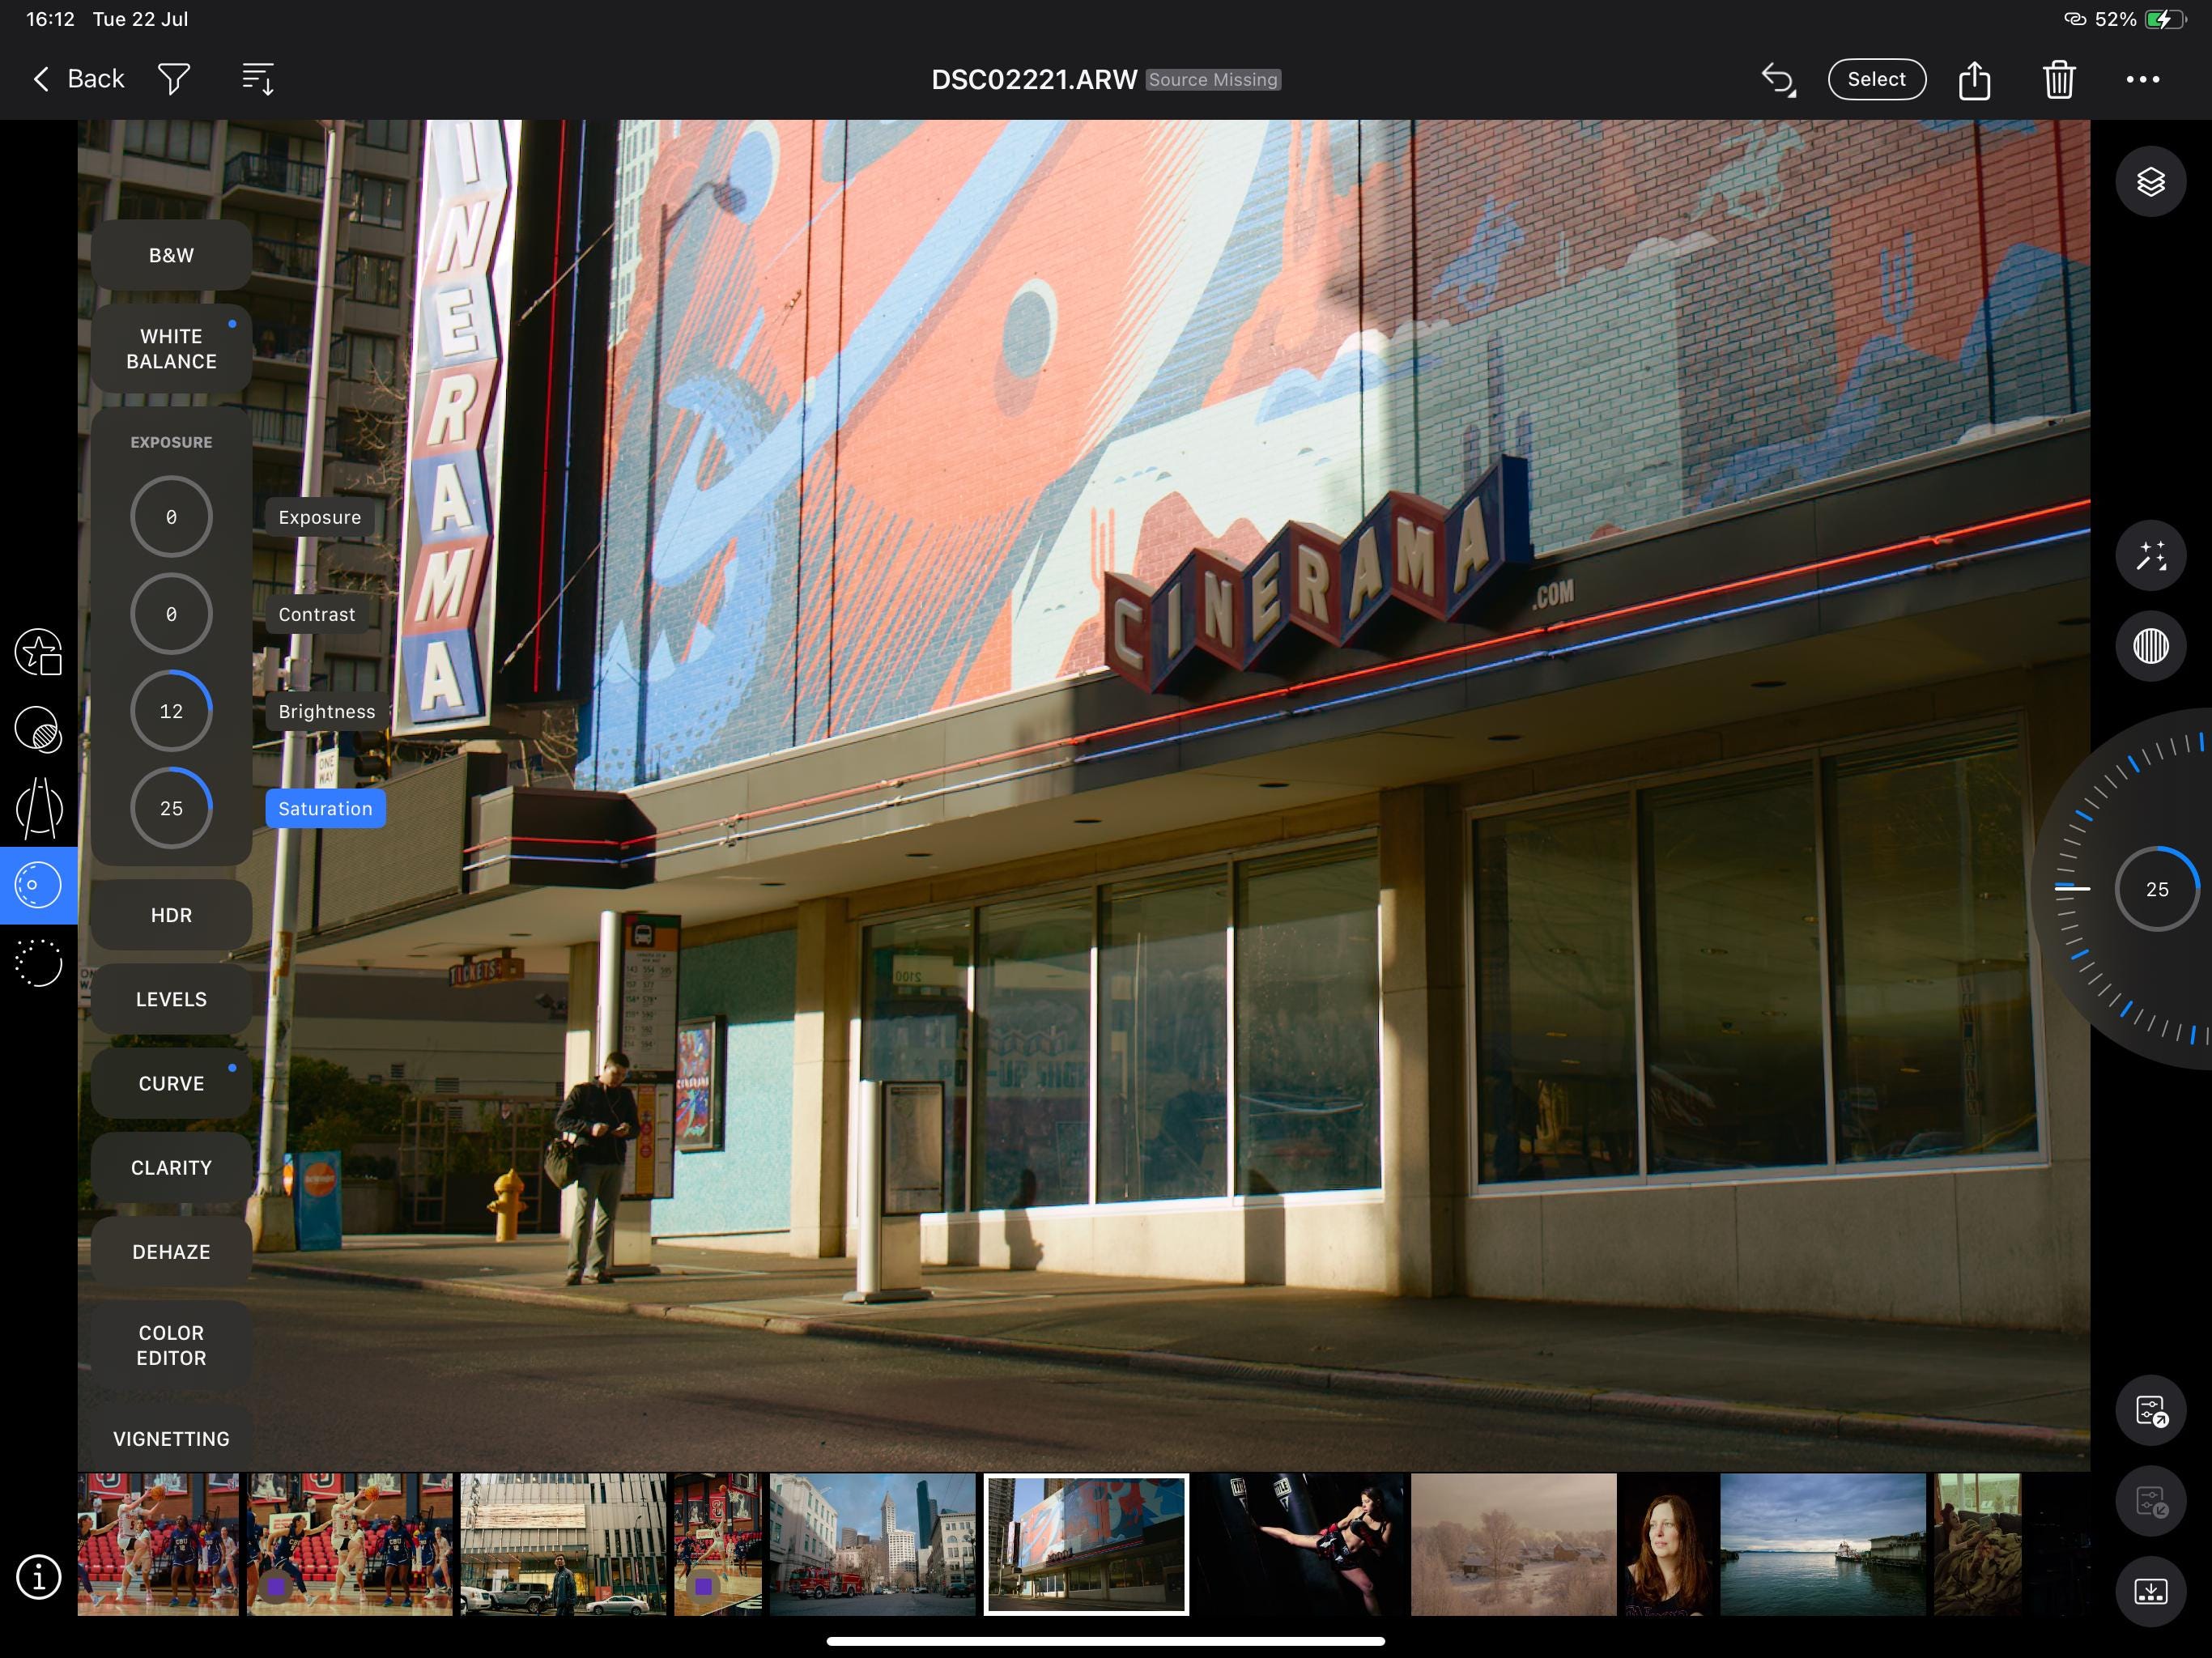The height and width of the screenshot is (1658, 2212).
Task: Expand the B&W panel
Action: (171, 255)
